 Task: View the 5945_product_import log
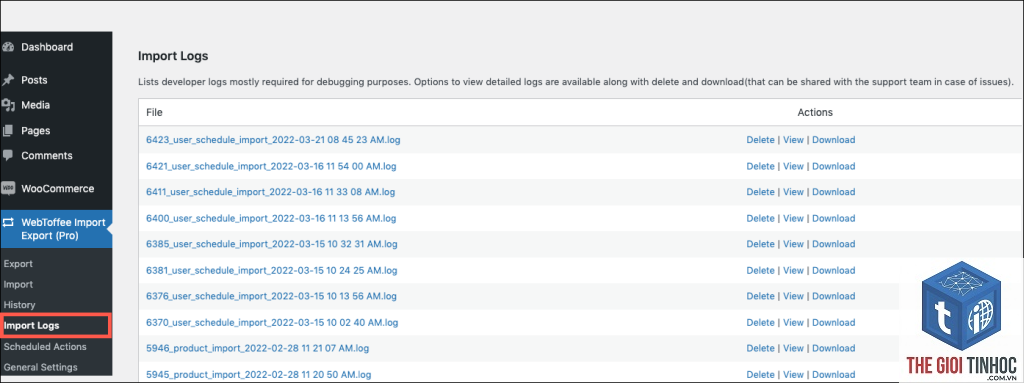coord(793,375)
